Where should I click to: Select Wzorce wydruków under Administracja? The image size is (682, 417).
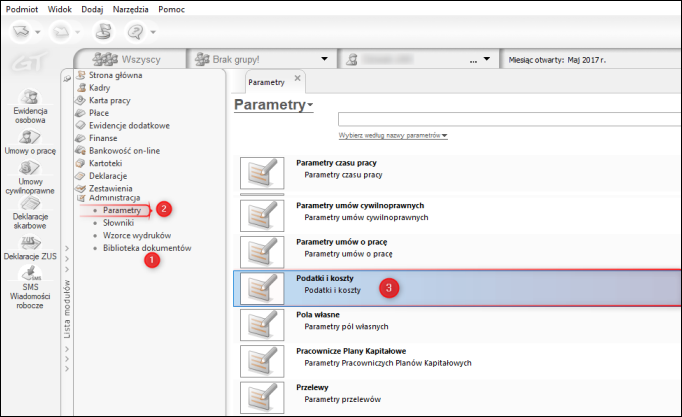pos(137,236)
